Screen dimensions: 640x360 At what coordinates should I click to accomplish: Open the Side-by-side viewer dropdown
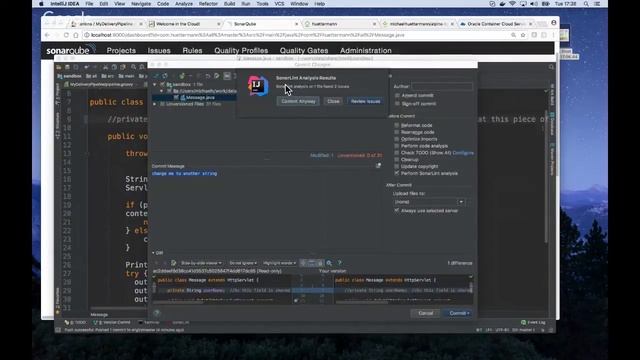pyautogui.click(x=201, y=263)
